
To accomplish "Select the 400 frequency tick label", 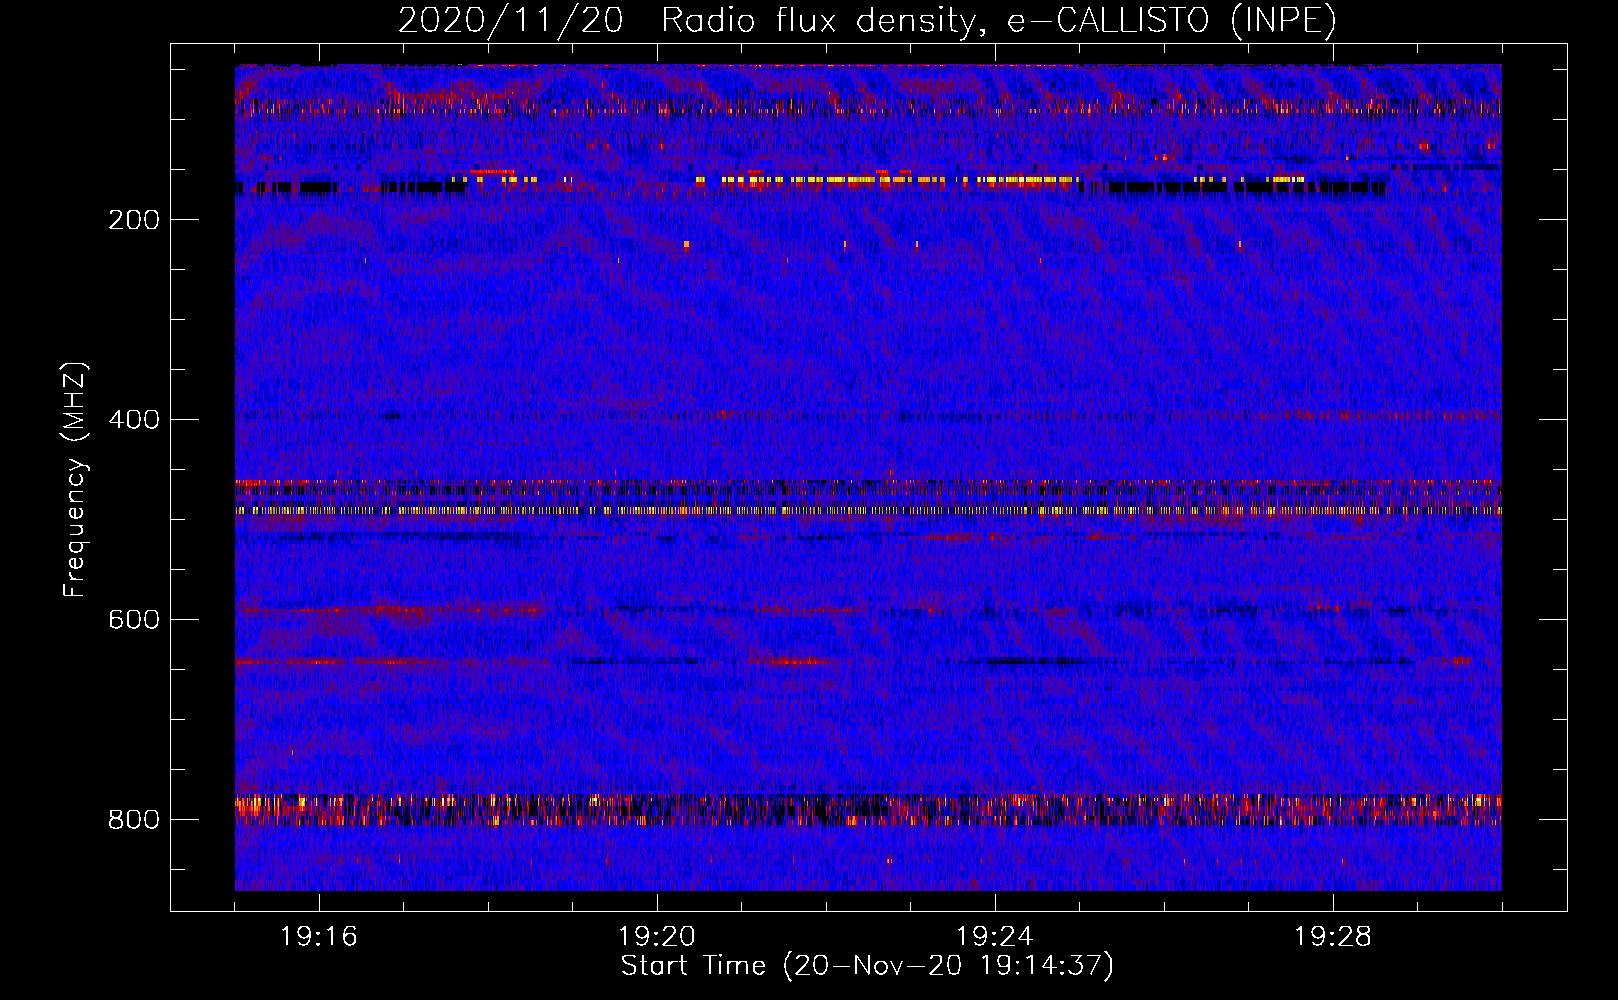I will pos(134,420).
